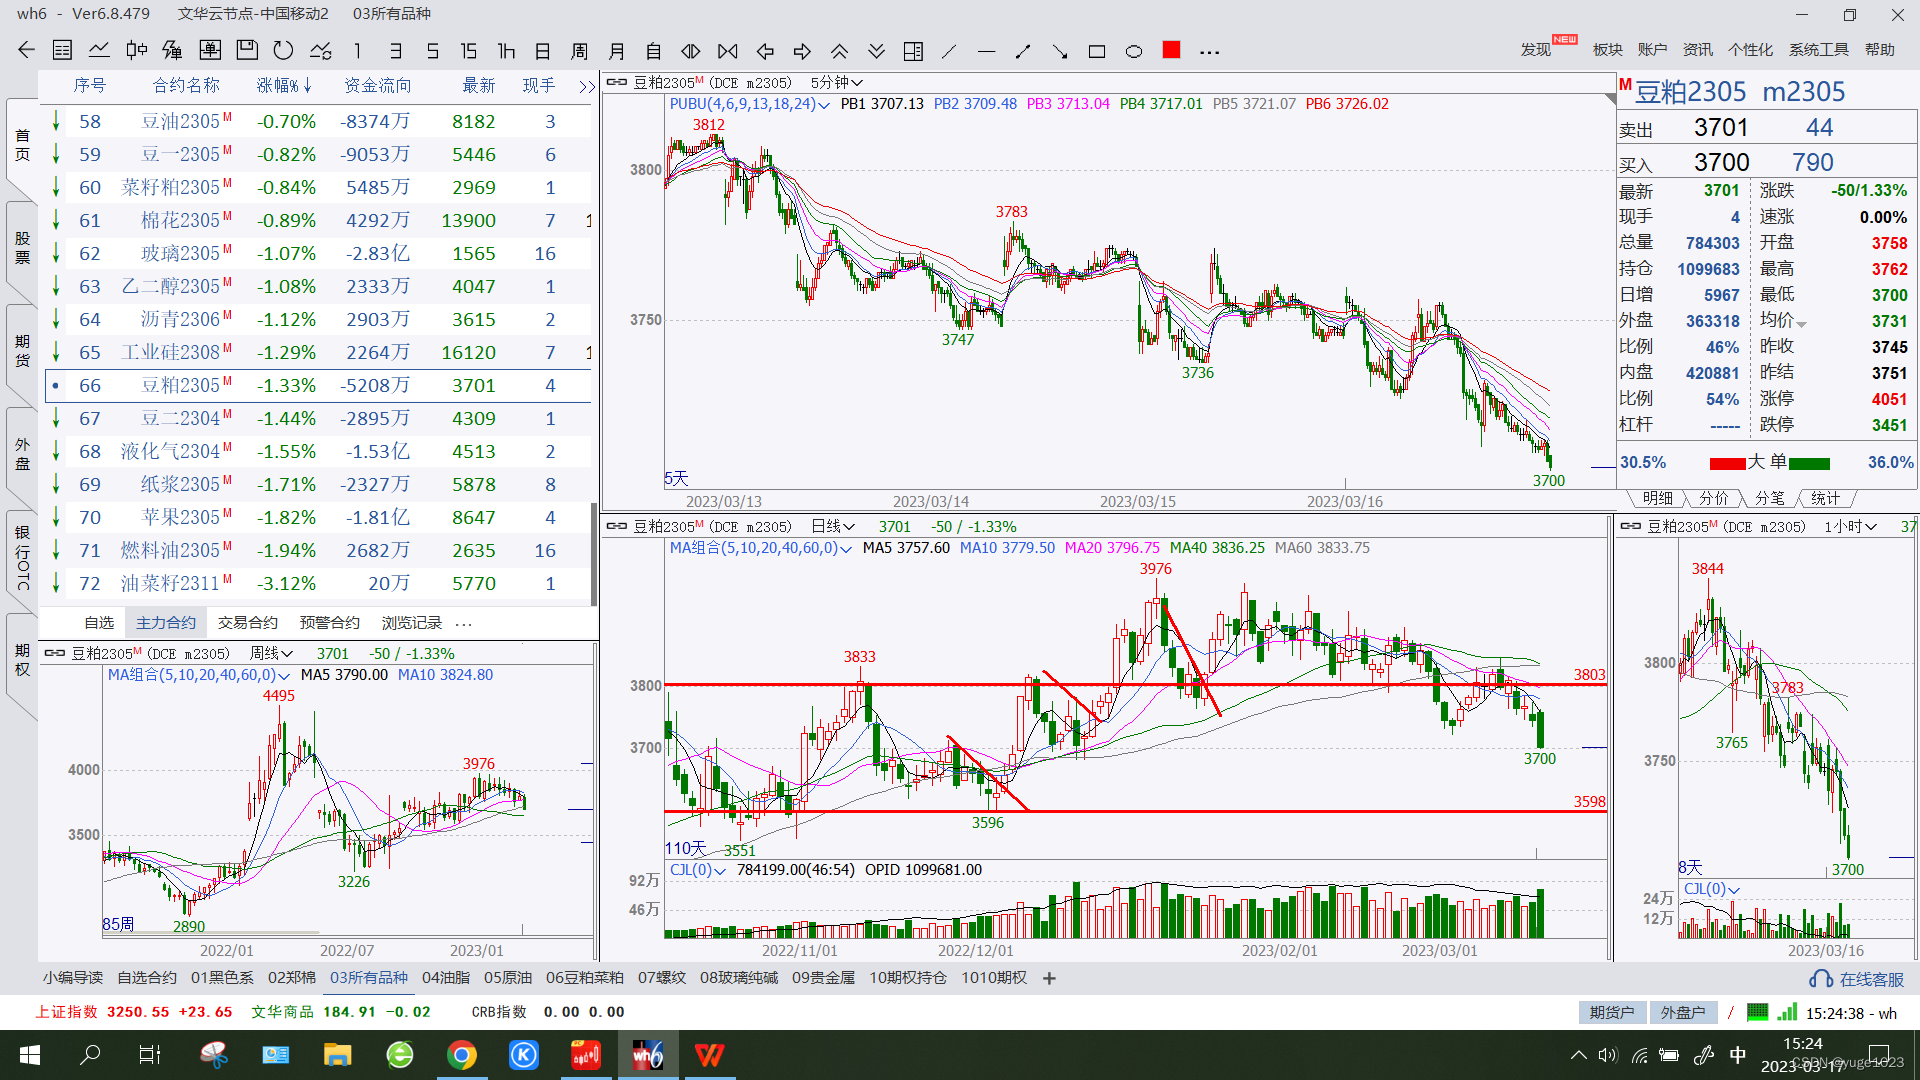Sort table by 涨幅% column header

(x=284, y=86)
